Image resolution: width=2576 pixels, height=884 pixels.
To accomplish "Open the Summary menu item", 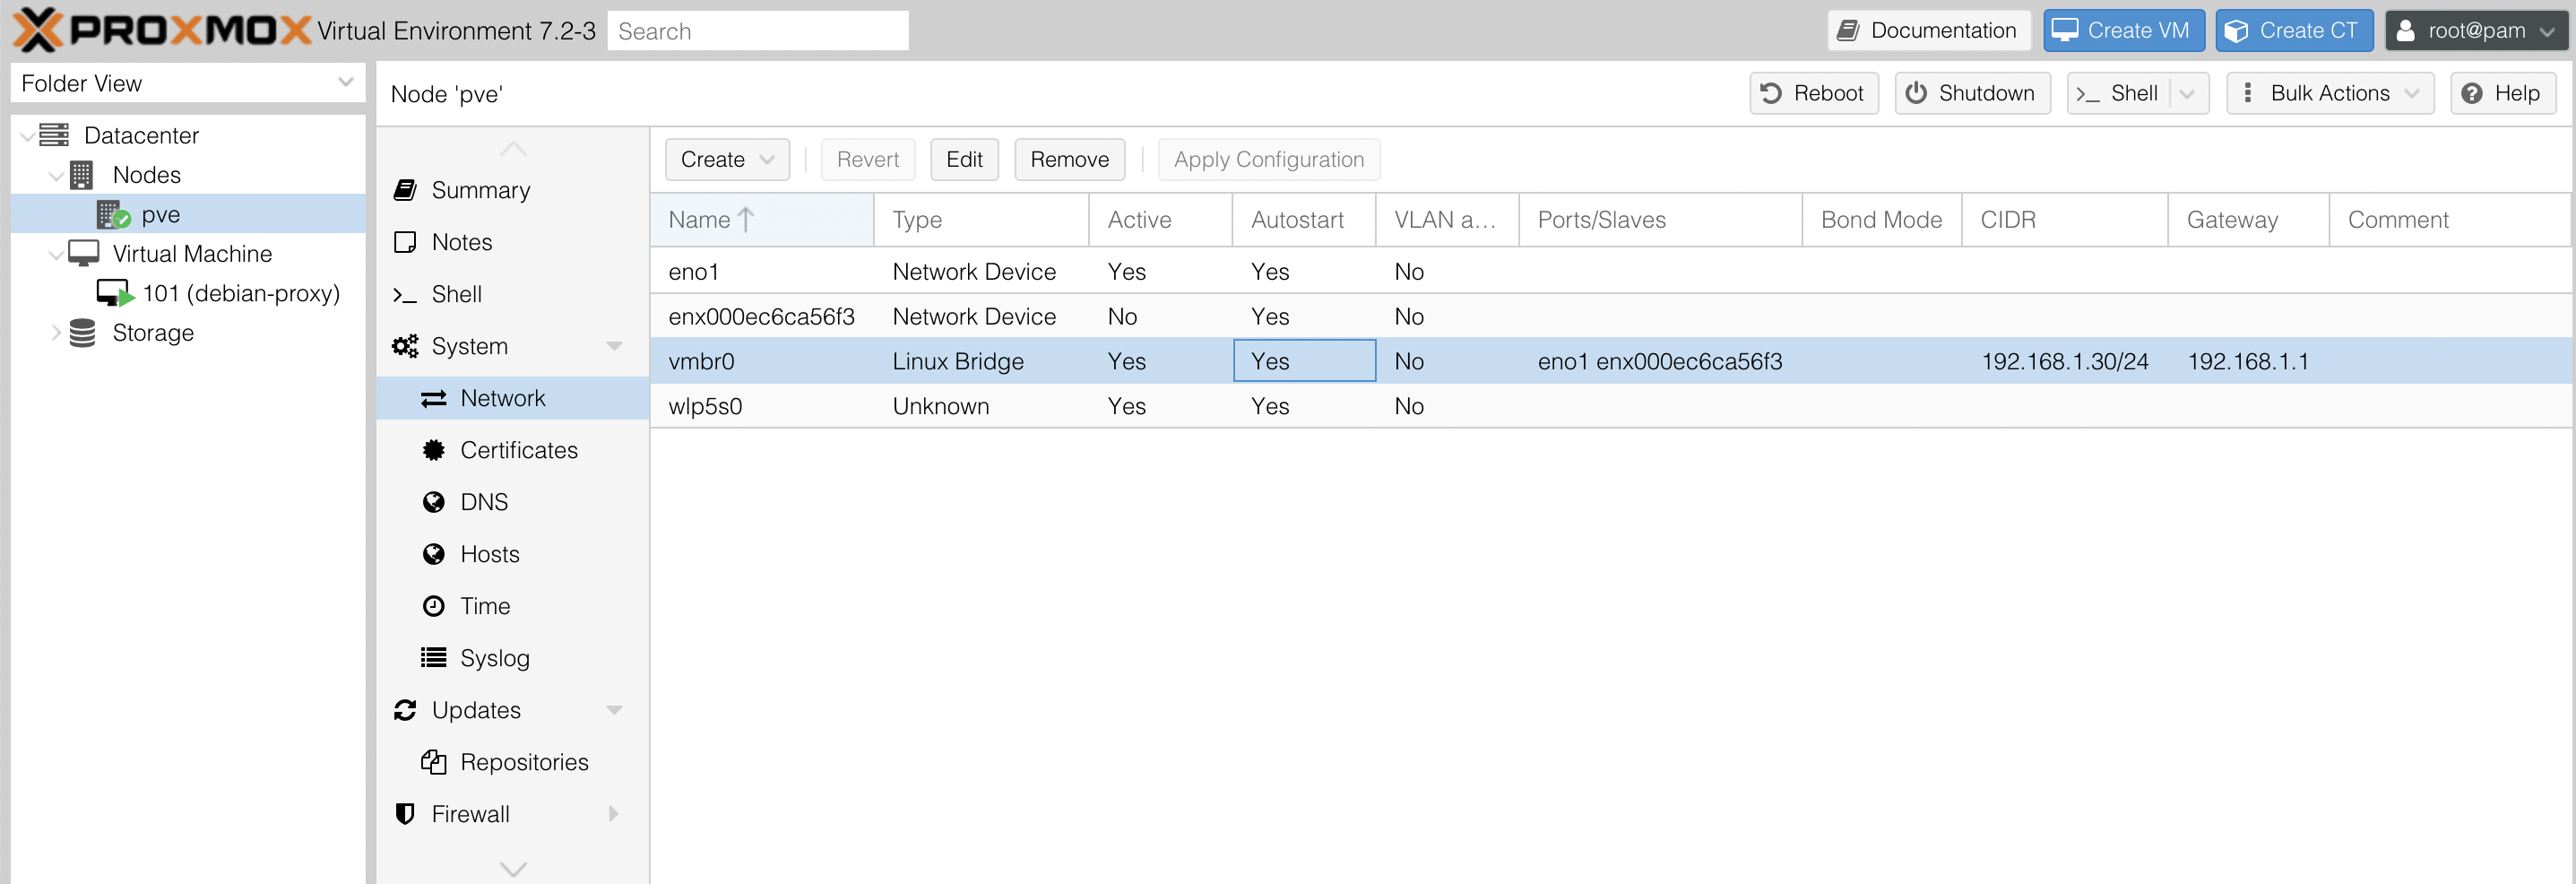I will click(480, 190).
